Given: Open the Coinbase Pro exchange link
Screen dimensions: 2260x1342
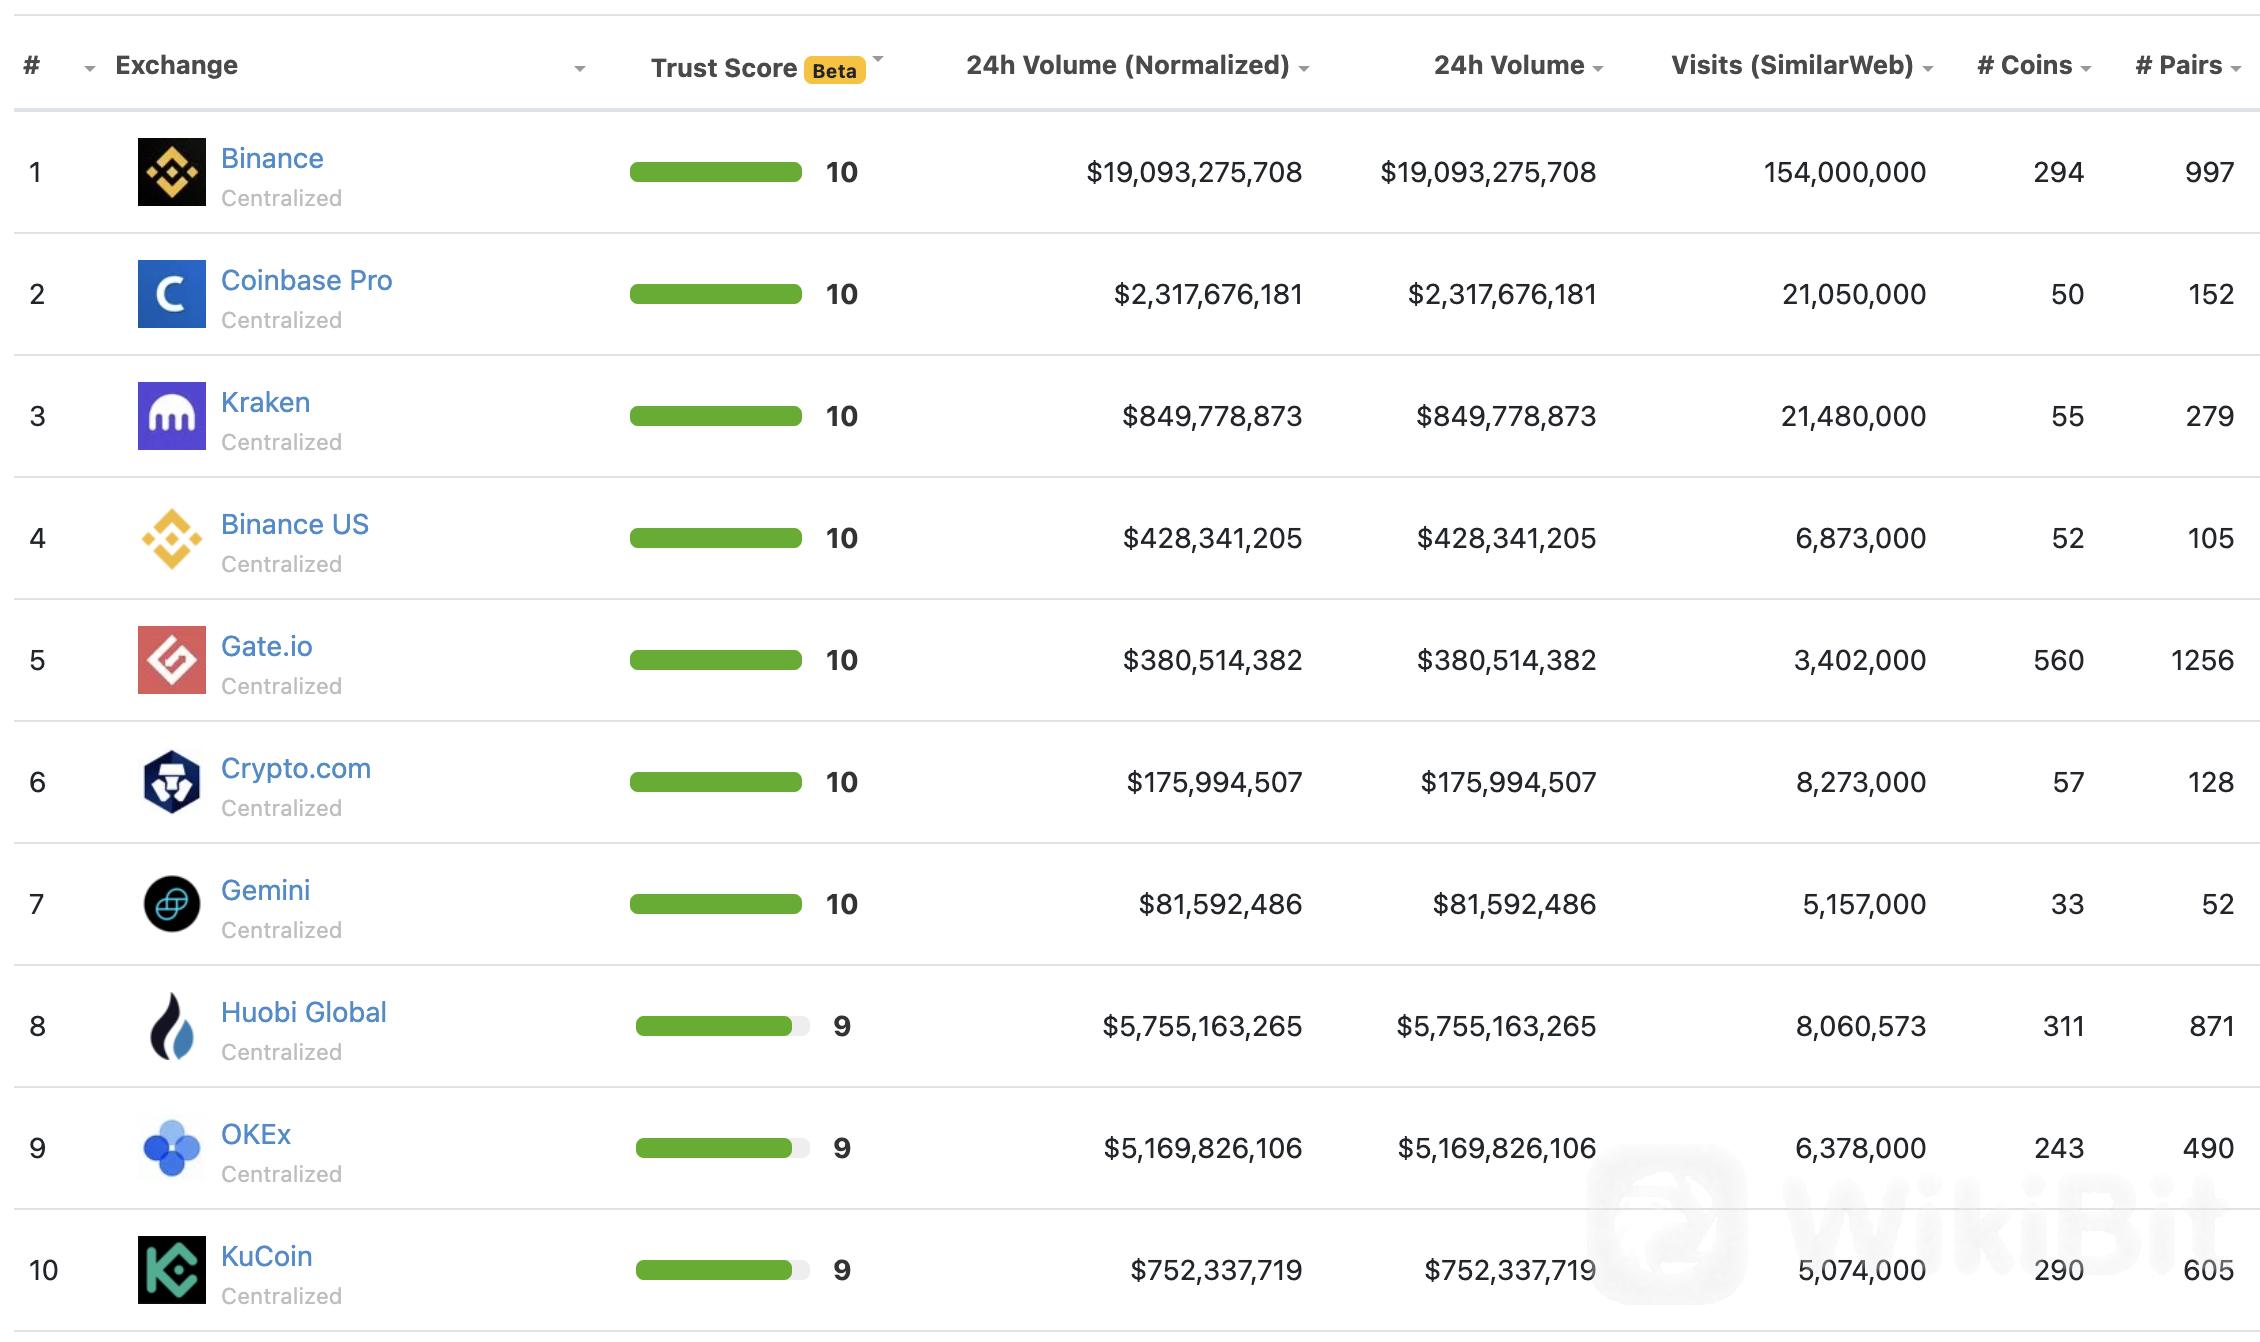Looking at the screenshot, I should coord(306,280).
